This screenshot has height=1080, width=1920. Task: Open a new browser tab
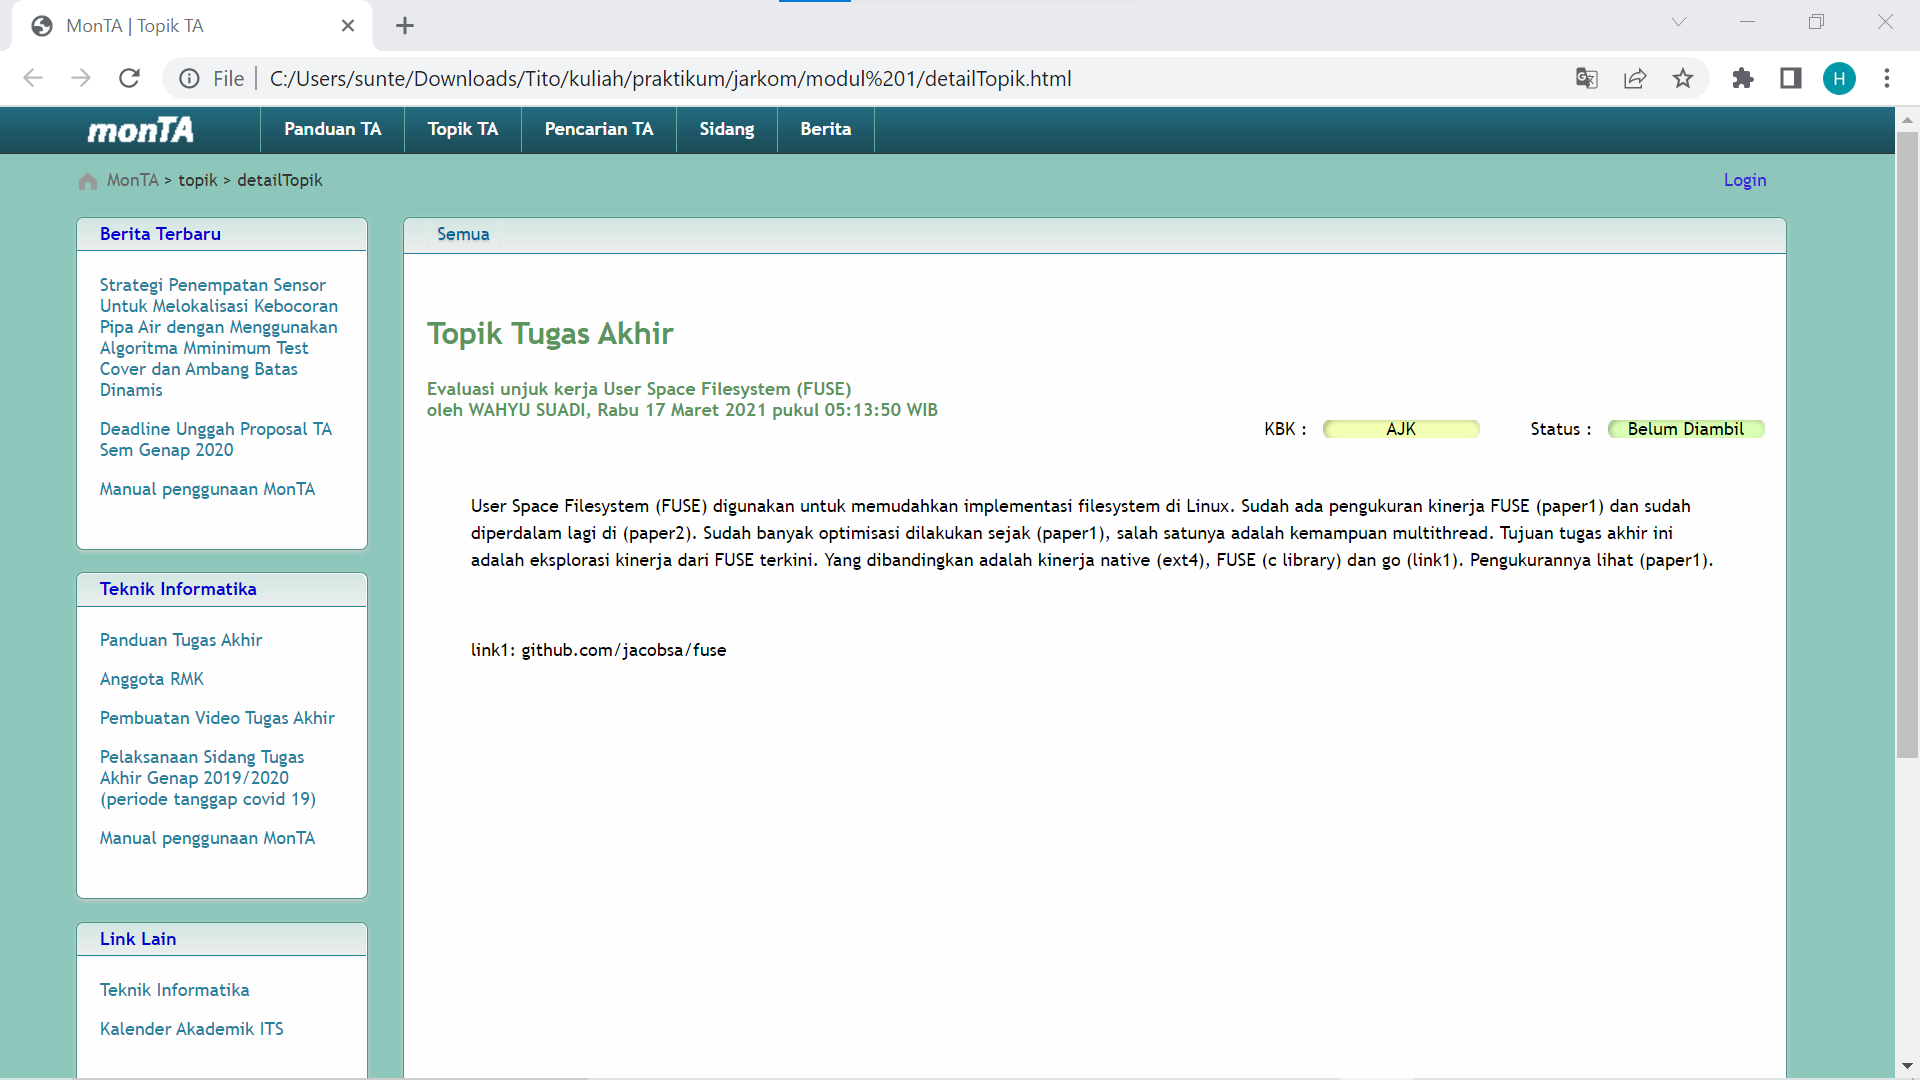pyautogui.click(x=405, y=26)
